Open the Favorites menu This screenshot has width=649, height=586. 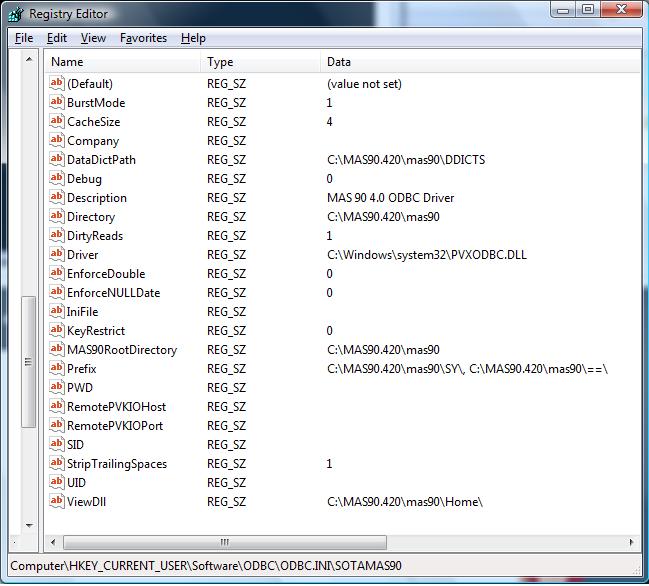coord(143,38)
